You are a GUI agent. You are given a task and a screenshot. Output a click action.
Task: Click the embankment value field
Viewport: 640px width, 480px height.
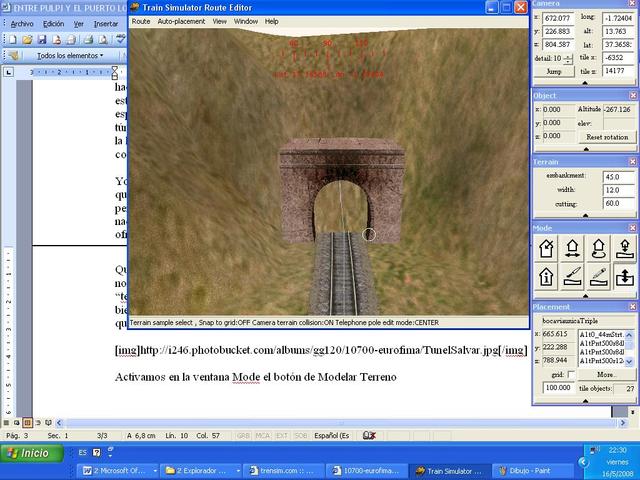click(617, 176)
